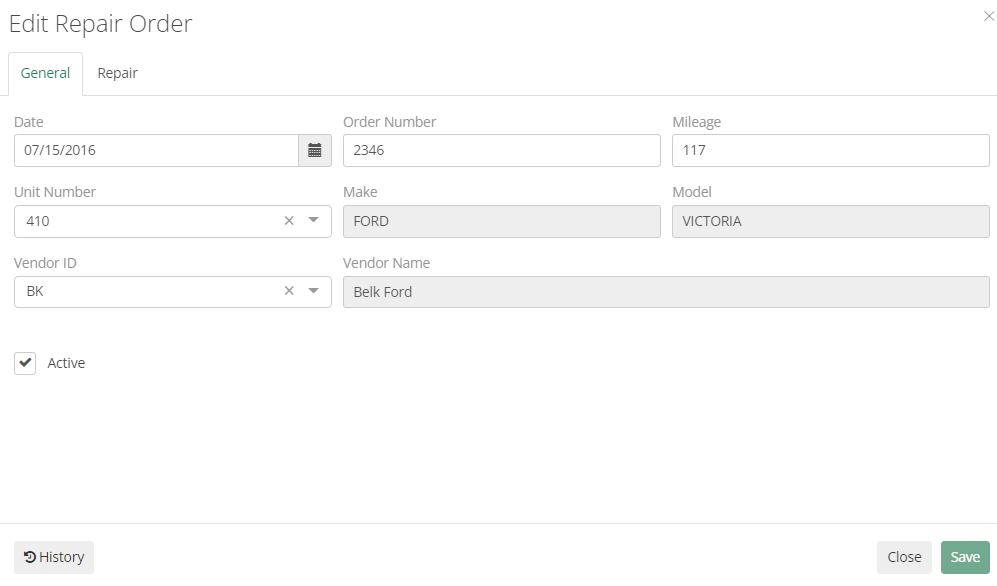Click the Make field showing FORD
The height and width of the screenshot is (586, 997).
pyautogui.click(x=500, y=221)
